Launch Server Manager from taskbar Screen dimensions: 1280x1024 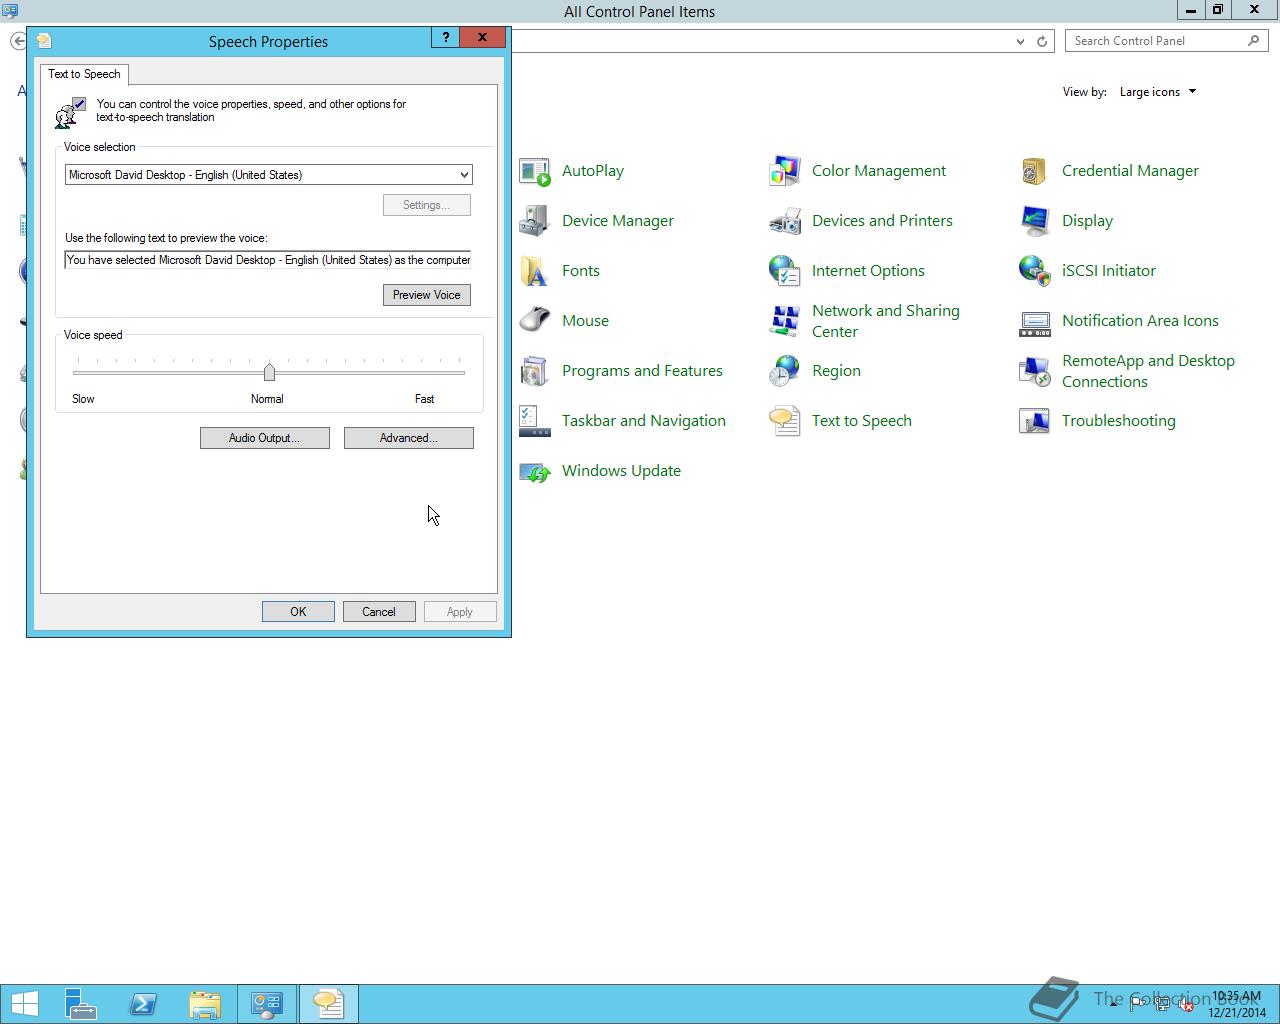[x=81, y=1004]
